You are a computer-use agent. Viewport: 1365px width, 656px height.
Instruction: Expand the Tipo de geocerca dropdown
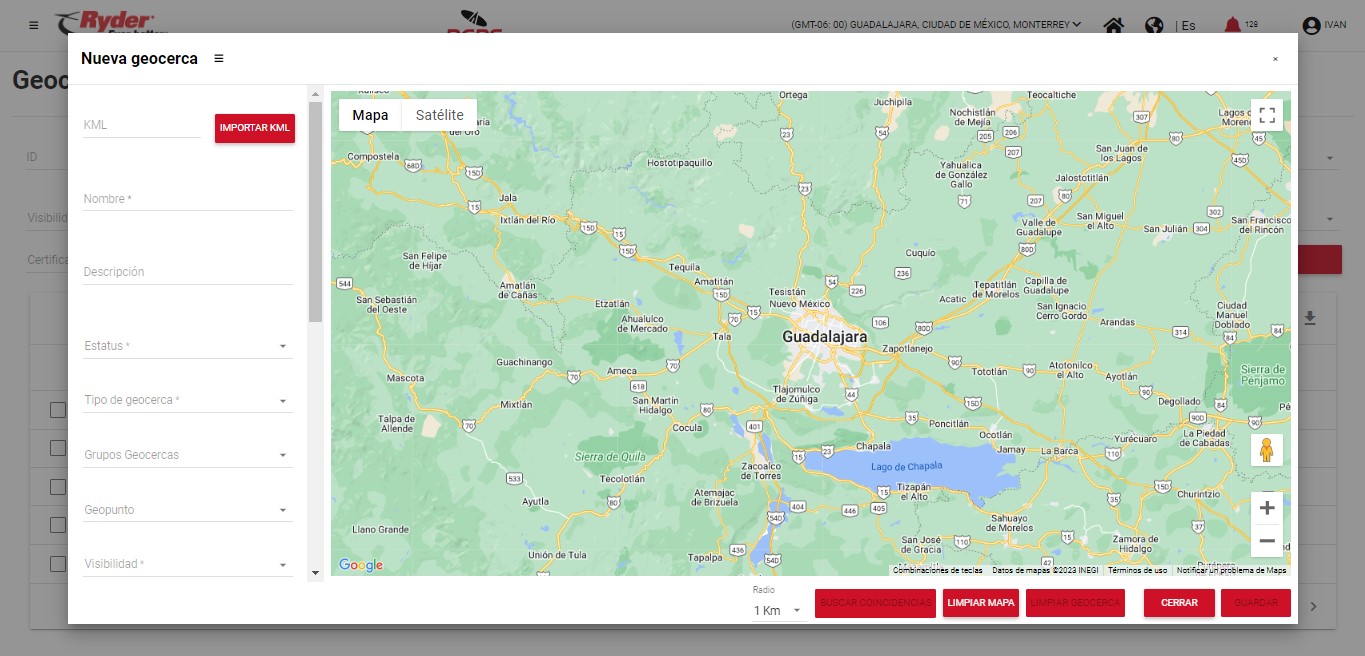pos(187,401)
